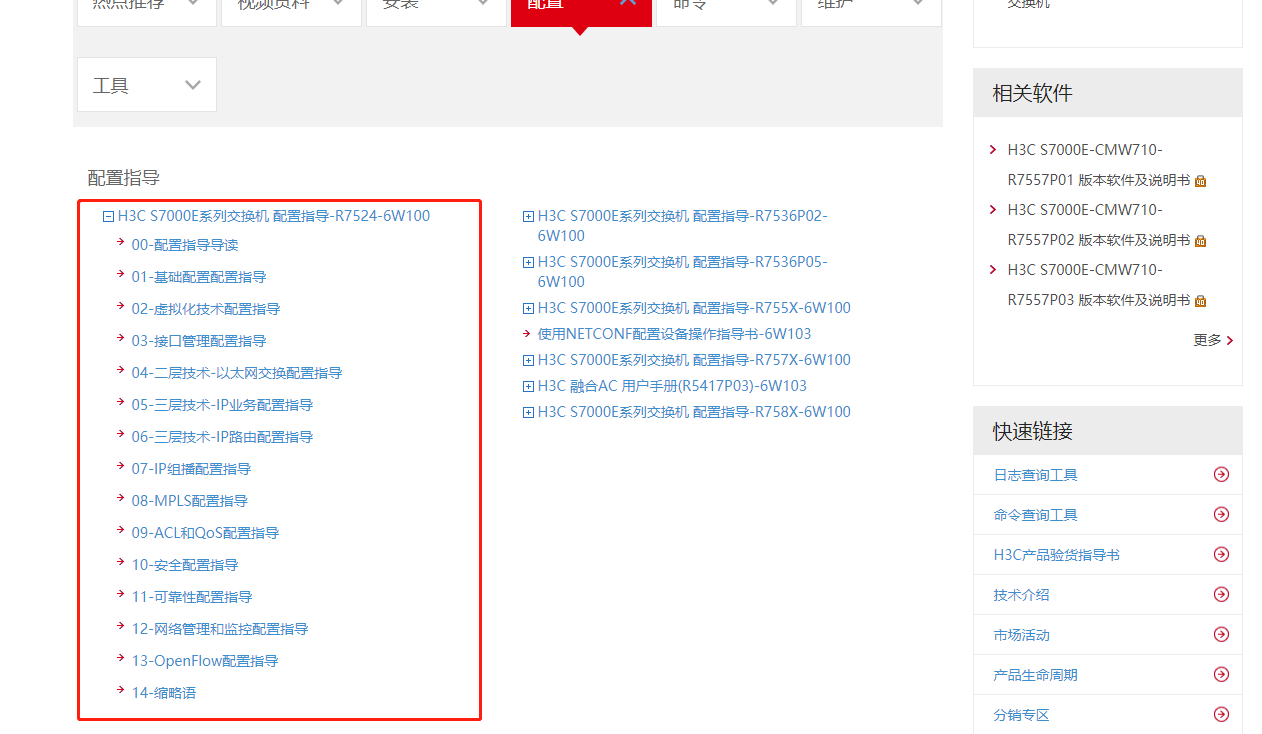Open 技术介绍 quick link
This screenshot has width=1262, height=734.
click(1021, 595)
